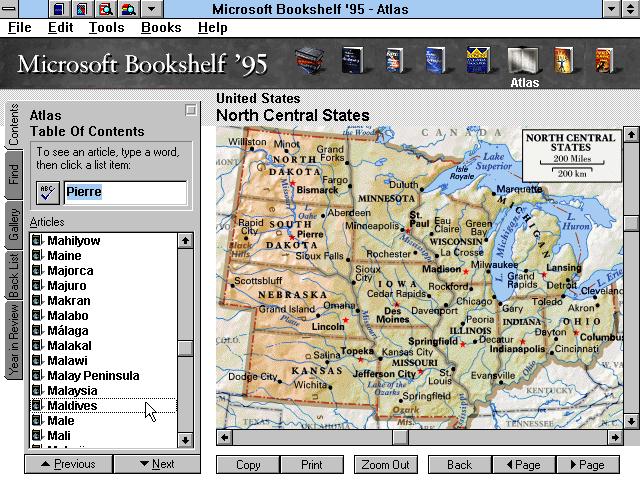Image resolution: width=640 pixels, height=480 pixels.
Task: Toggle the small square box in Contents panel corner
Action: 191,110
